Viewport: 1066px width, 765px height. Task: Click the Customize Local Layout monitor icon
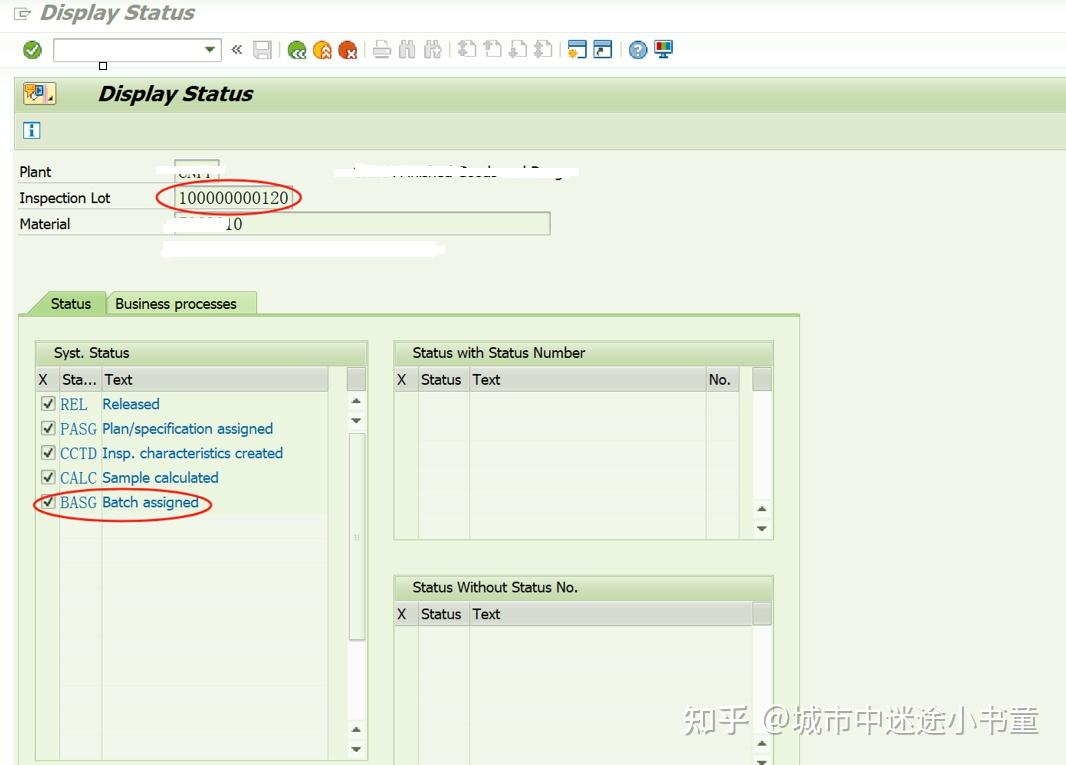point(663,50)
